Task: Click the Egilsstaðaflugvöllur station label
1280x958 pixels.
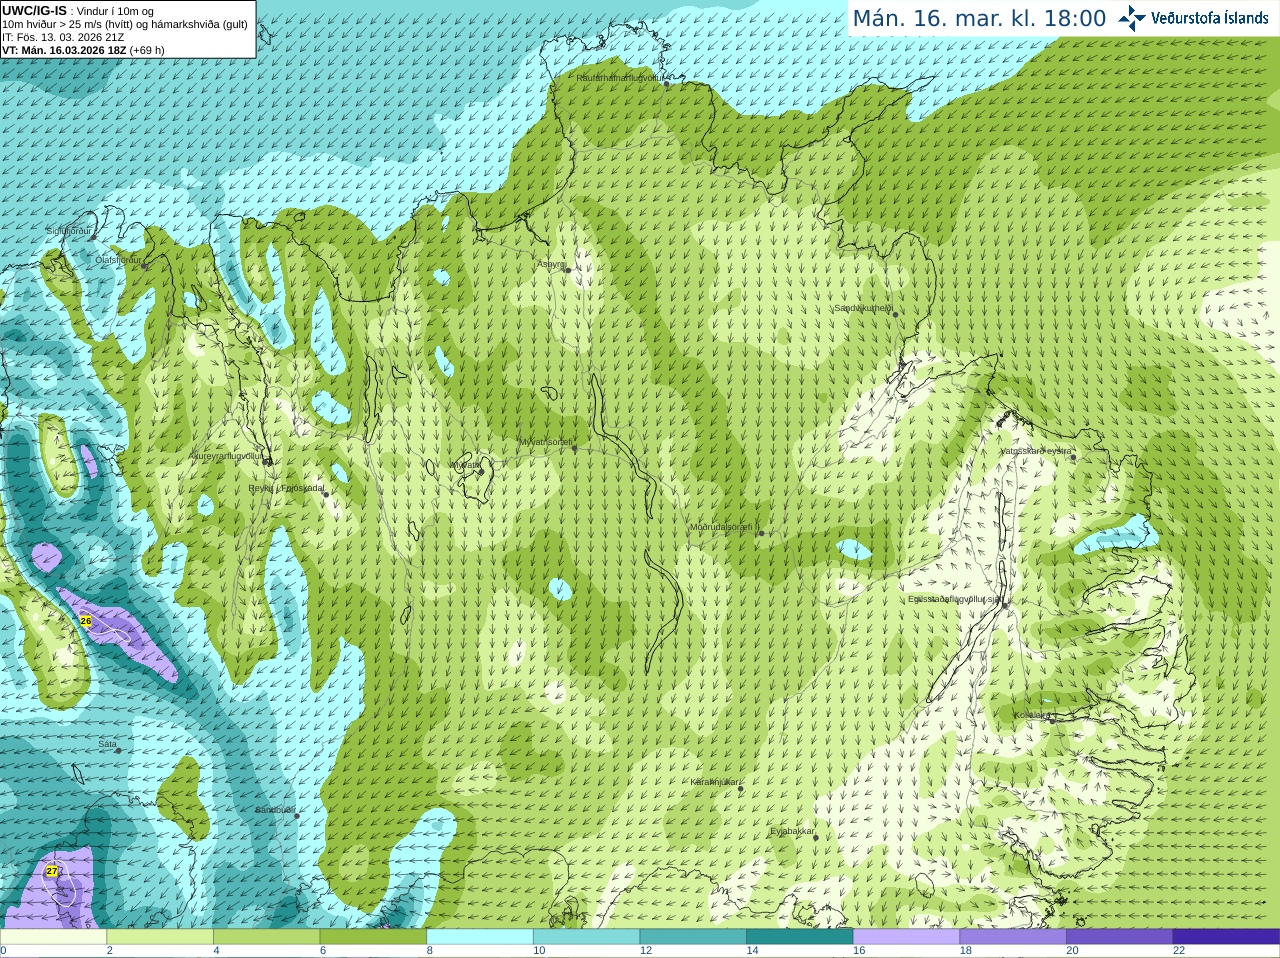Action: [x=955, y=599]
